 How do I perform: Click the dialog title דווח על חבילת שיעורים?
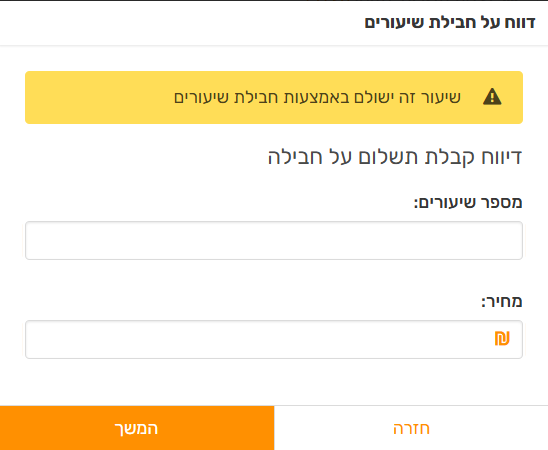450,22
